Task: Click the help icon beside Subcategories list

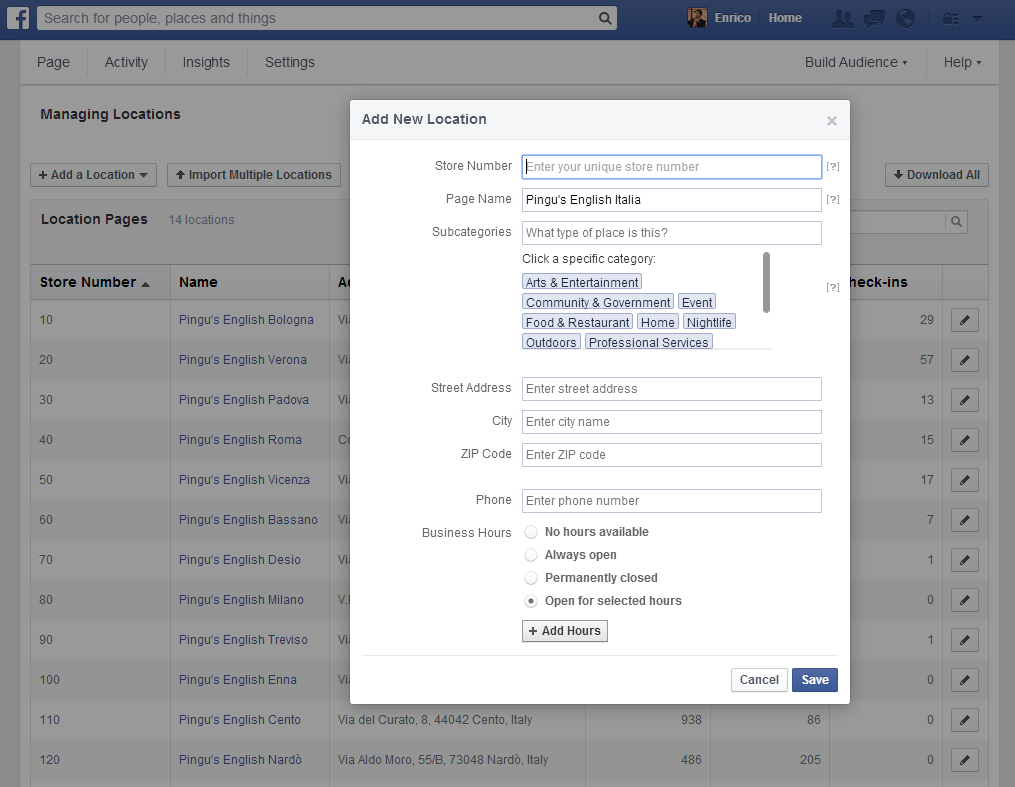Action: [x=833, y=287]
